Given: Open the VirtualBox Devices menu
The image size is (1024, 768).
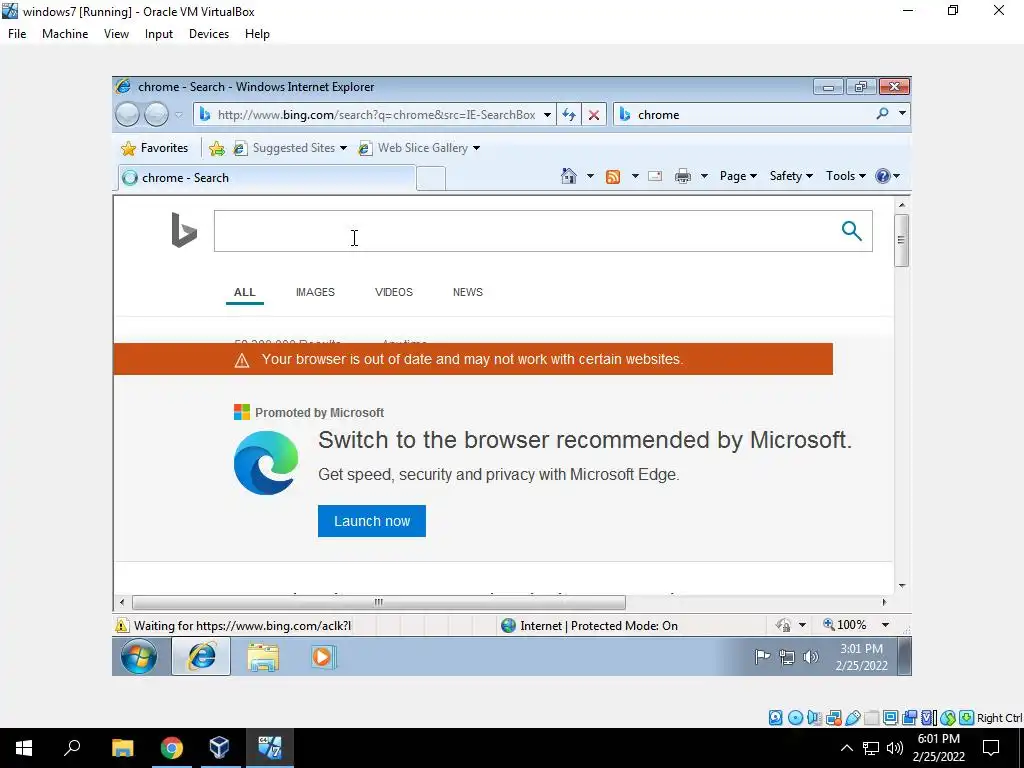Looking at the screenshot, I should pyautogui.click(x=209, y=34).
